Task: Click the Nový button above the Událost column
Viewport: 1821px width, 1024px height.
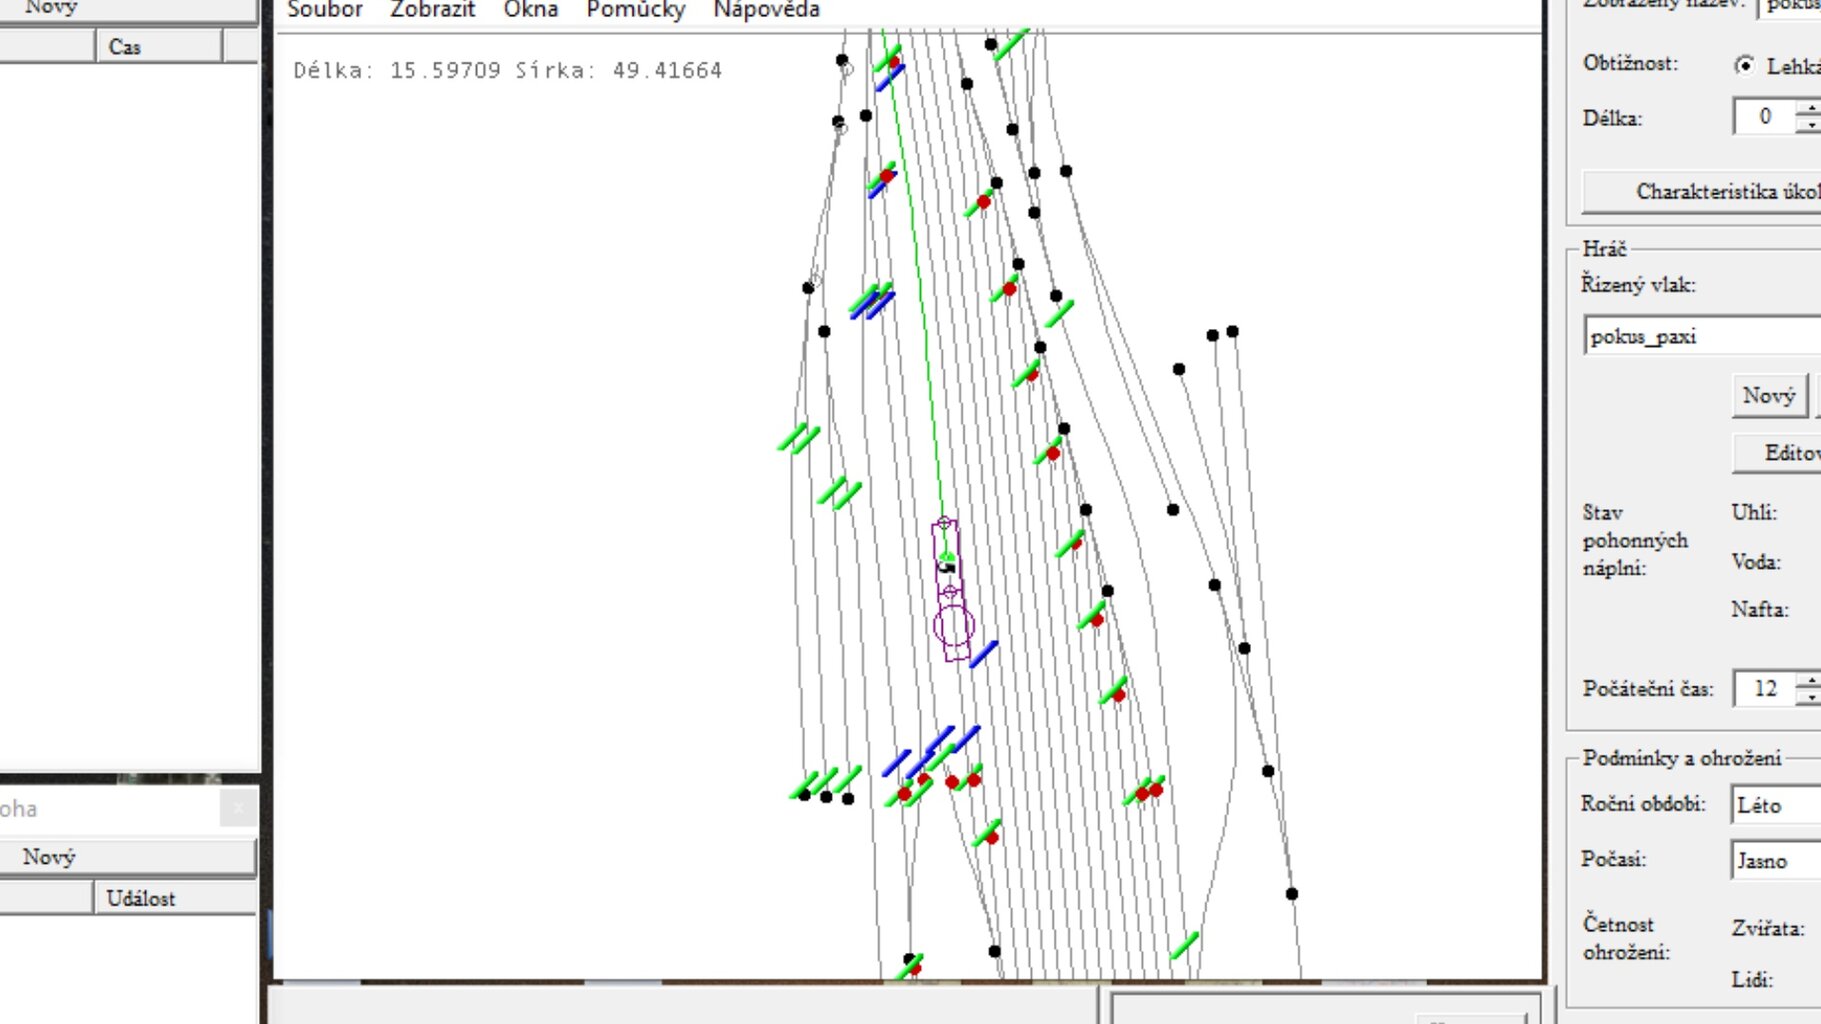Action: tap(128, 857)
